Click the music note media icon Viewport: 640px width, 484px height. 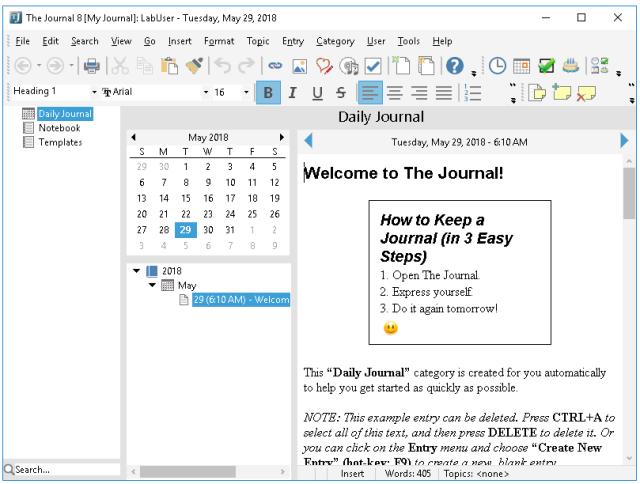349,66
